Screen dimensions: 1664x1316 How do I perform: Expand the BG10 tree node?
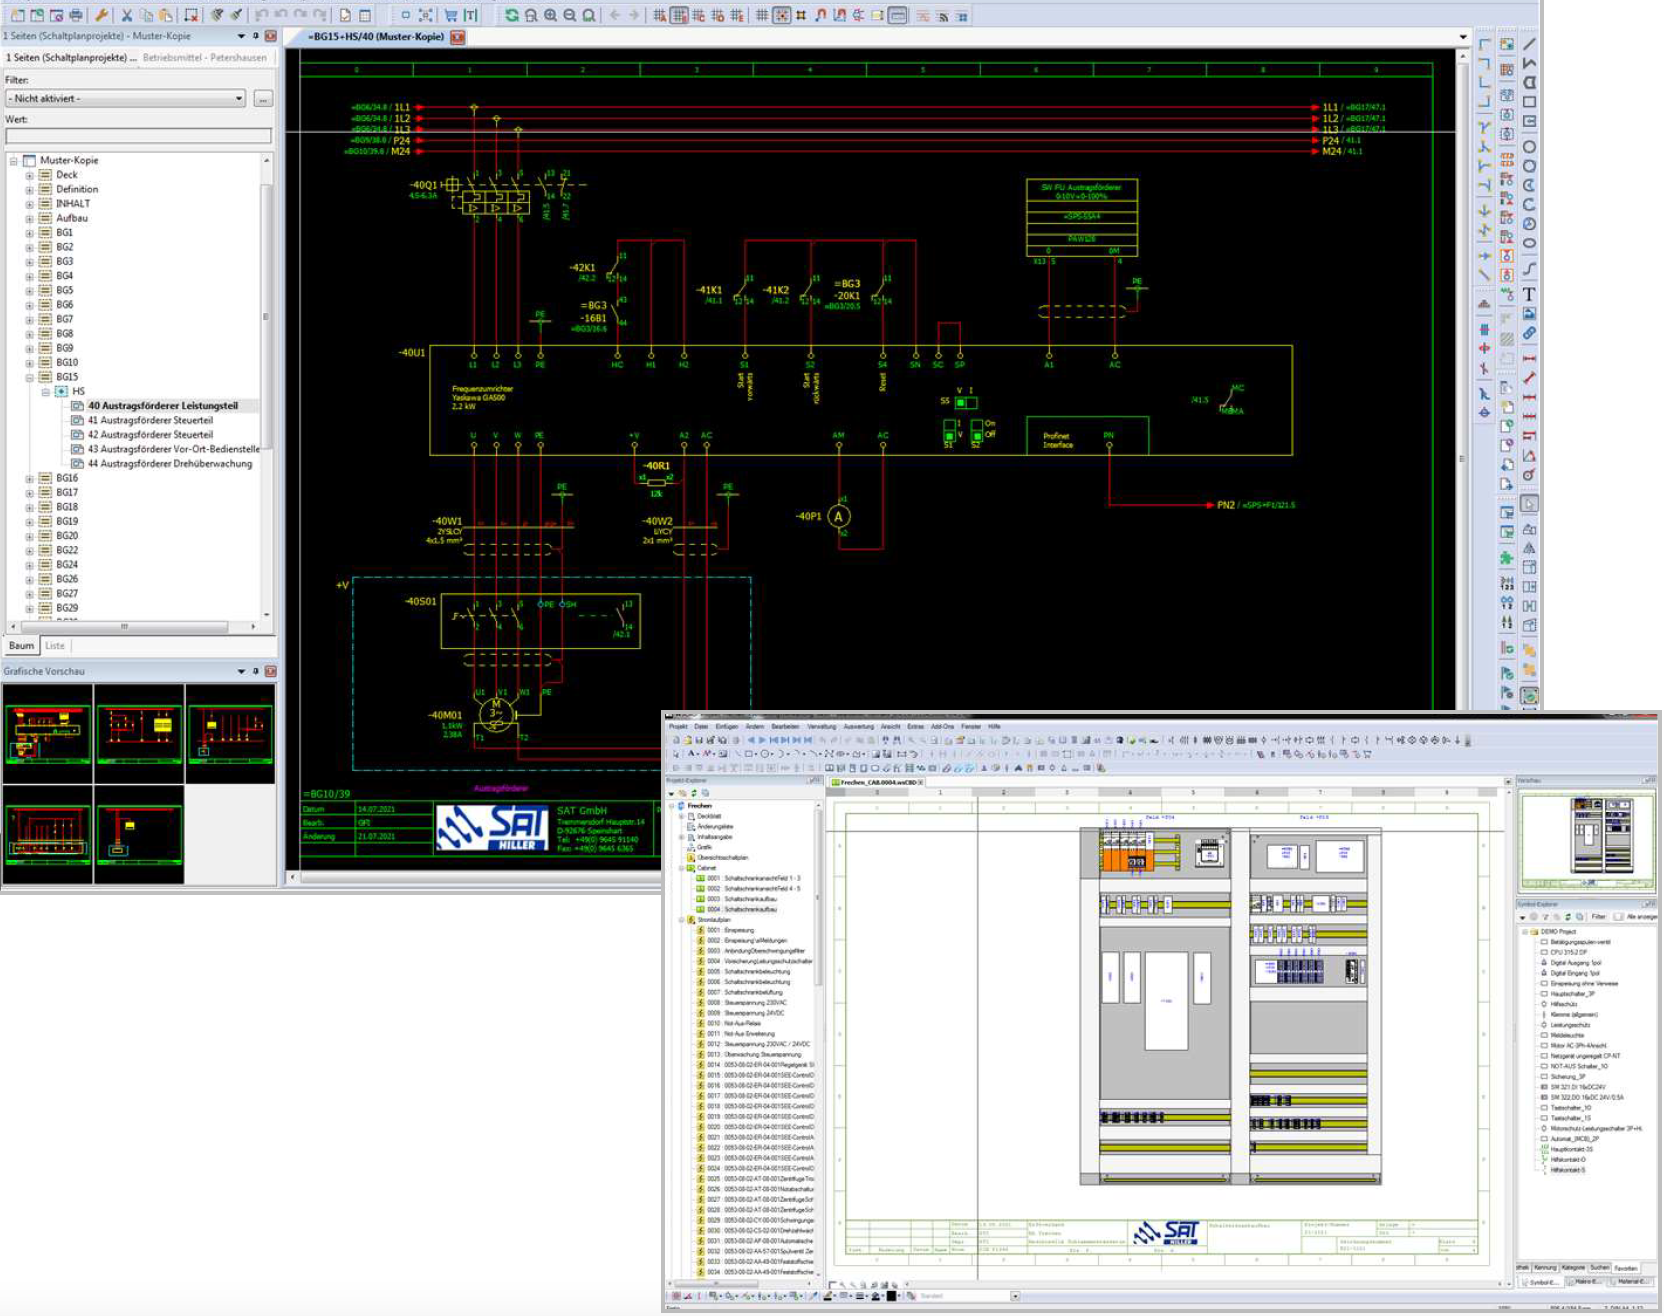30,363
